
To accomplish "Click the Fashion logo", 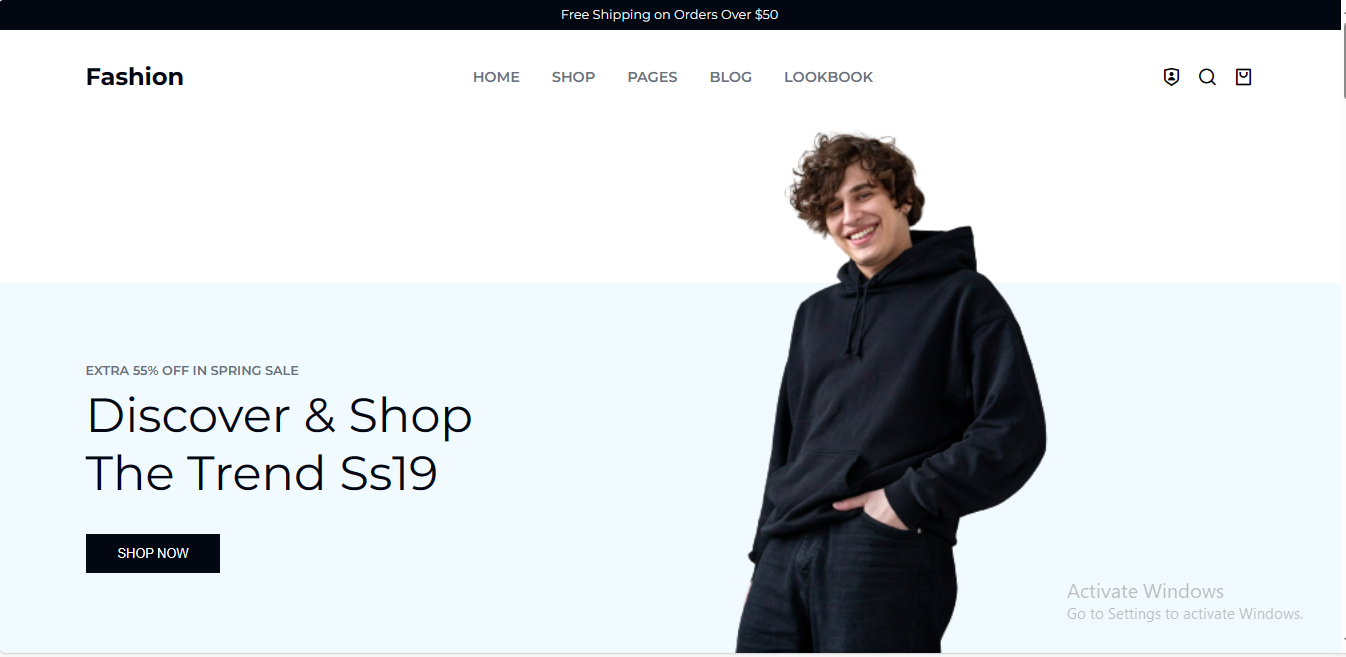I will tap(135, 77).
